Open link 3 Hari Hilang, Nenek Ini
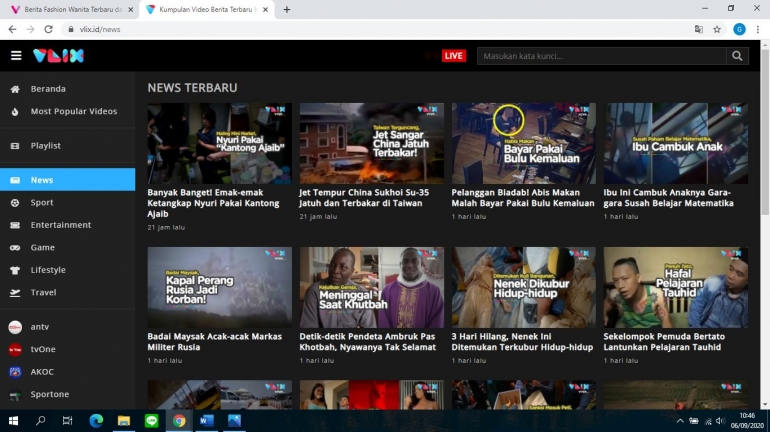 tap(522, 342)
